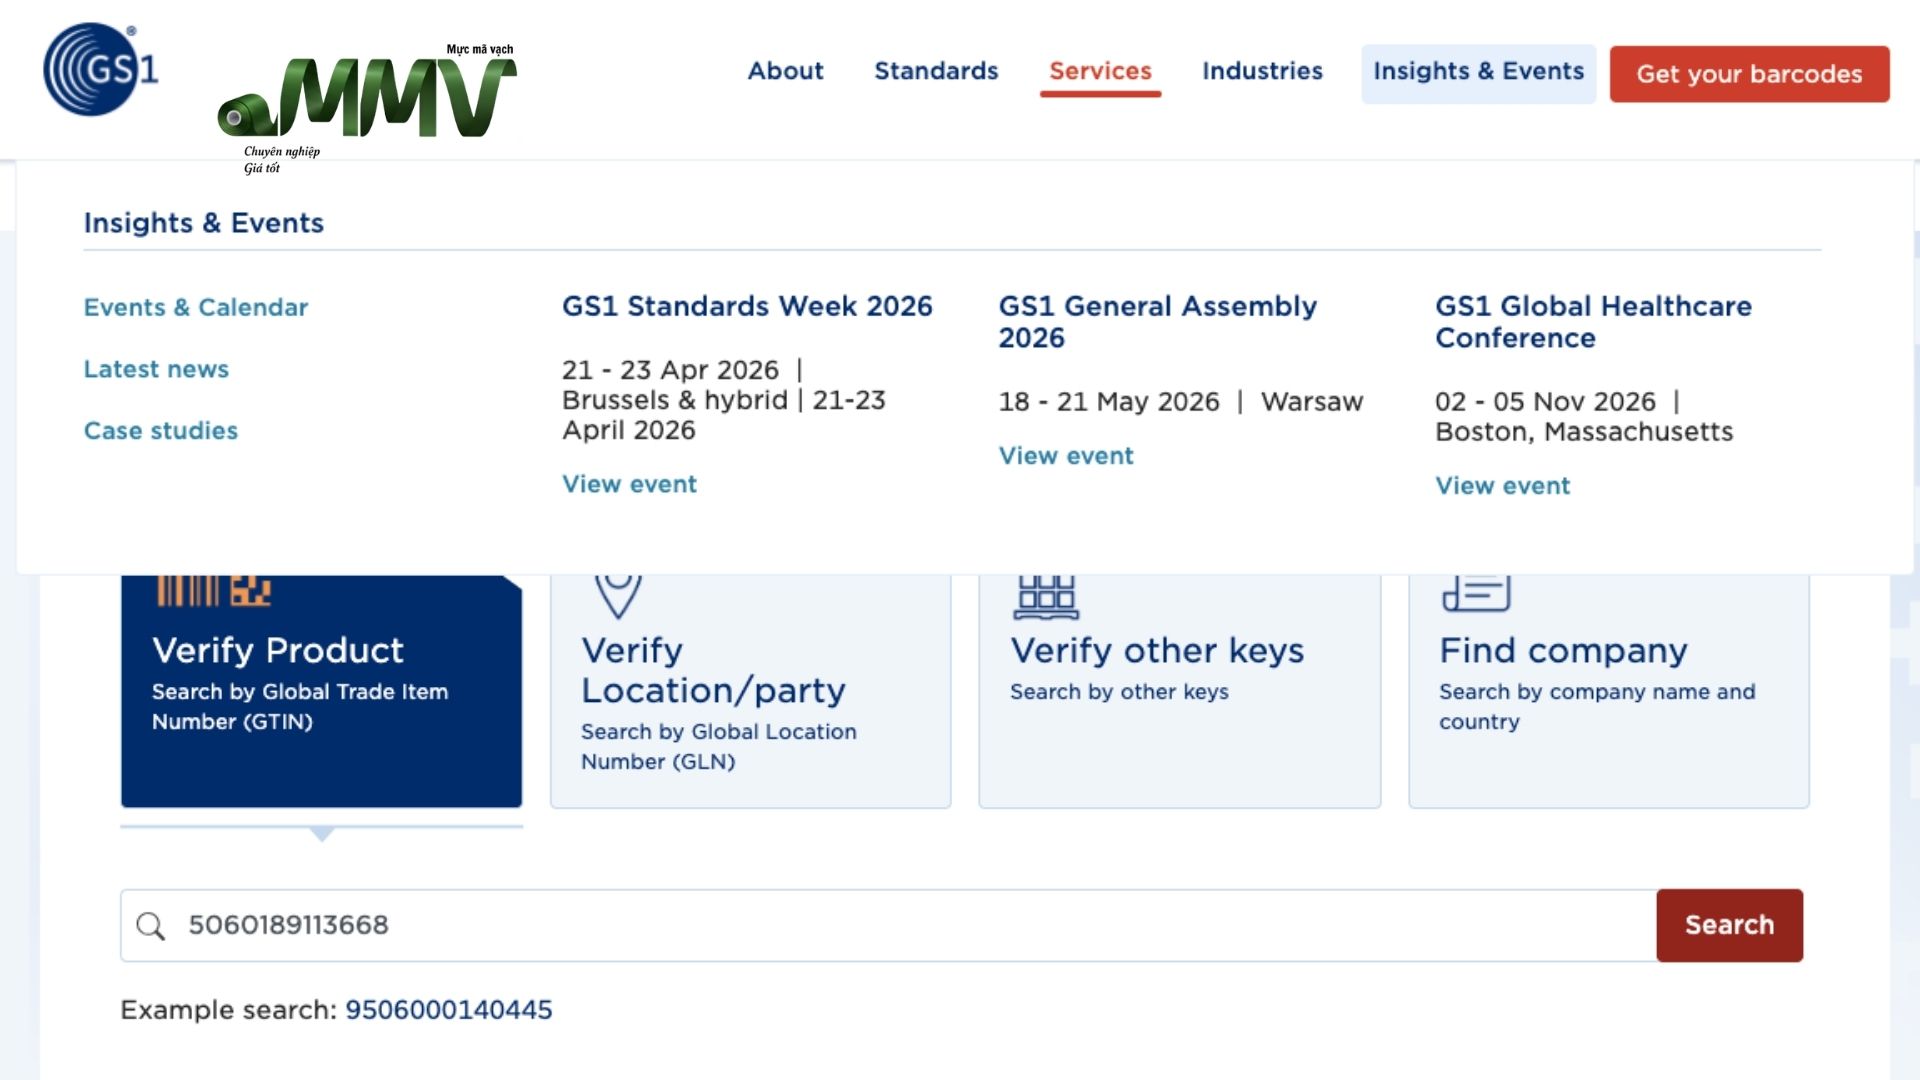View event for GS1 Standards Week 2026
This screenshot has width=1920, height=1080.
point(629,484)
